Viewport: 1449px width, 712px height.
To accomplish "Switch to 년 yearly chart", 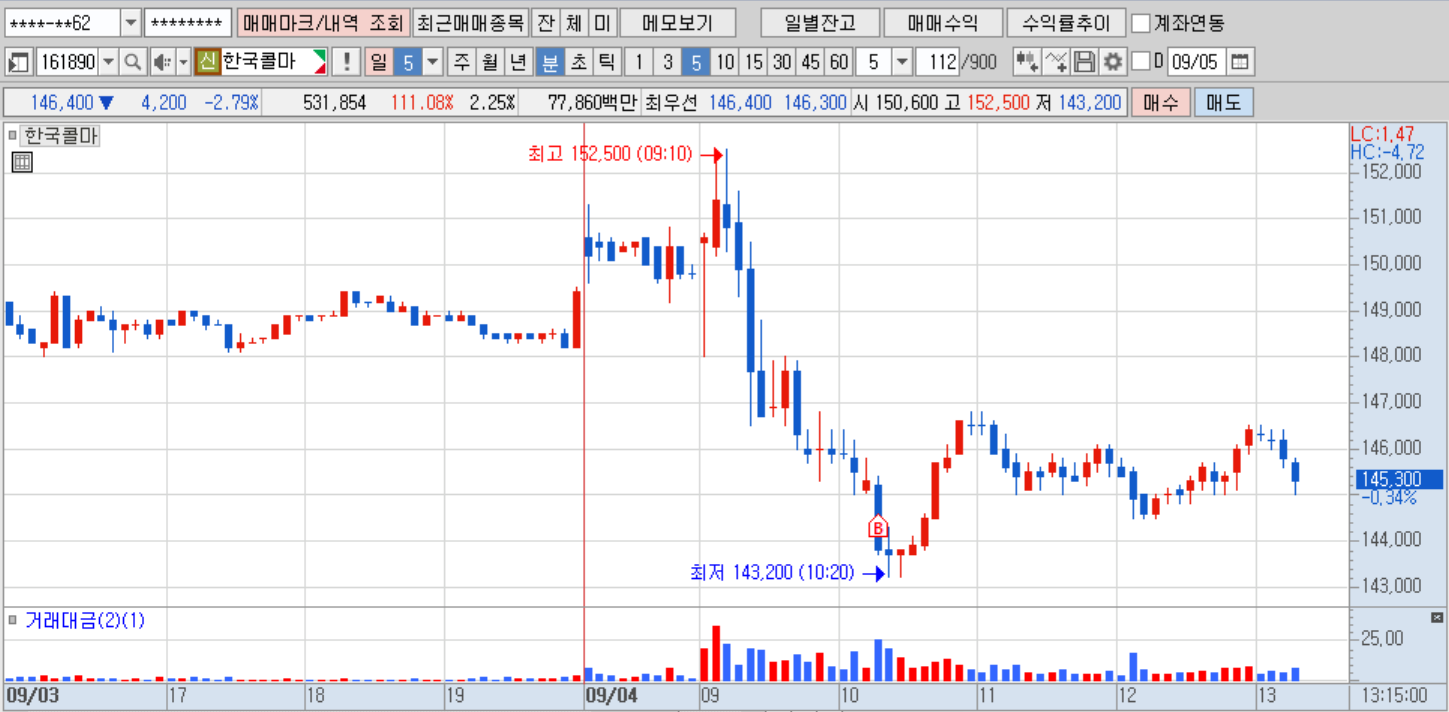I will 518,62.
